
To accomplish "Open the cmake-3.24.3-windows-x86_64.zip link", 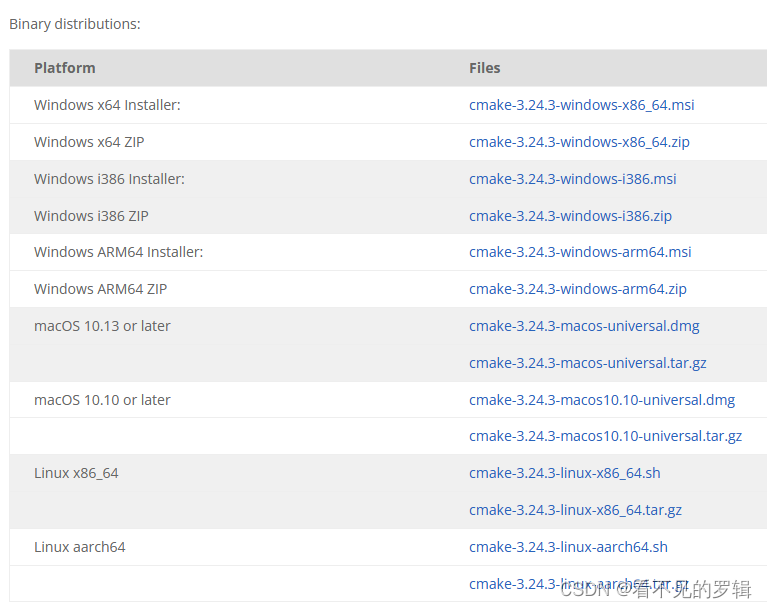I will 579,142.
